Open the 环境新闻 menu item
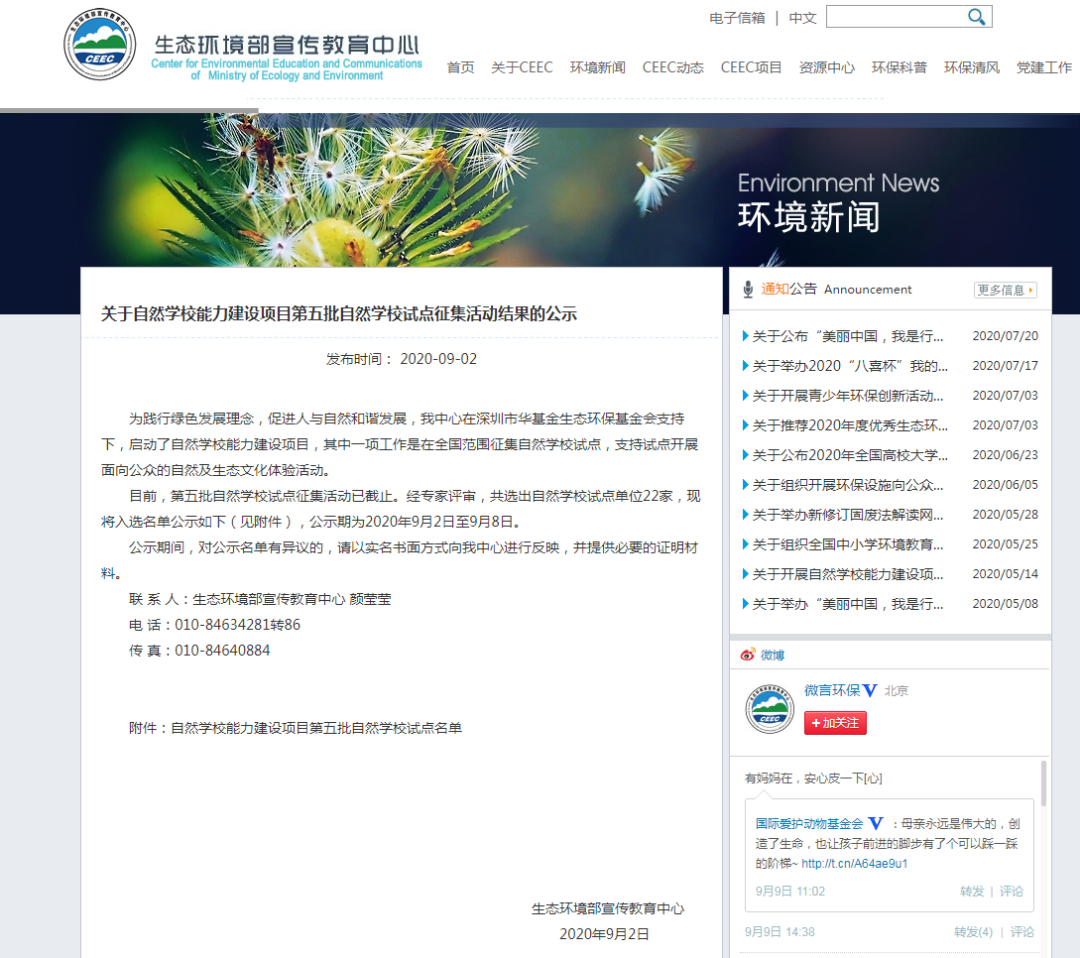 (597, 68)
